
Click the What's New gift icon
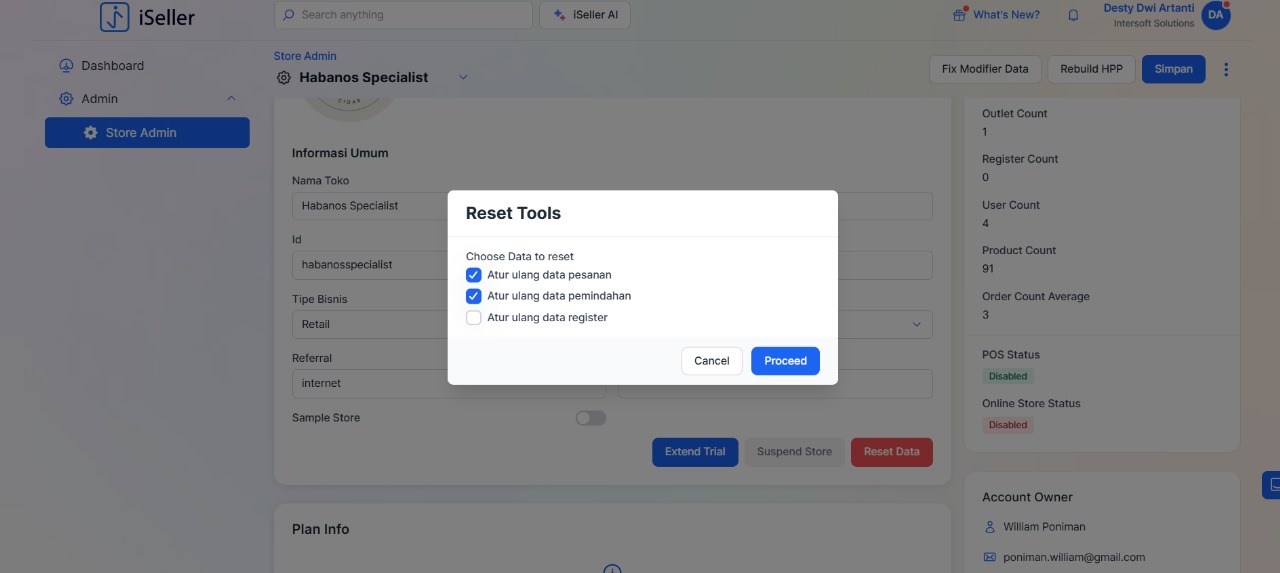pos(959,15)
